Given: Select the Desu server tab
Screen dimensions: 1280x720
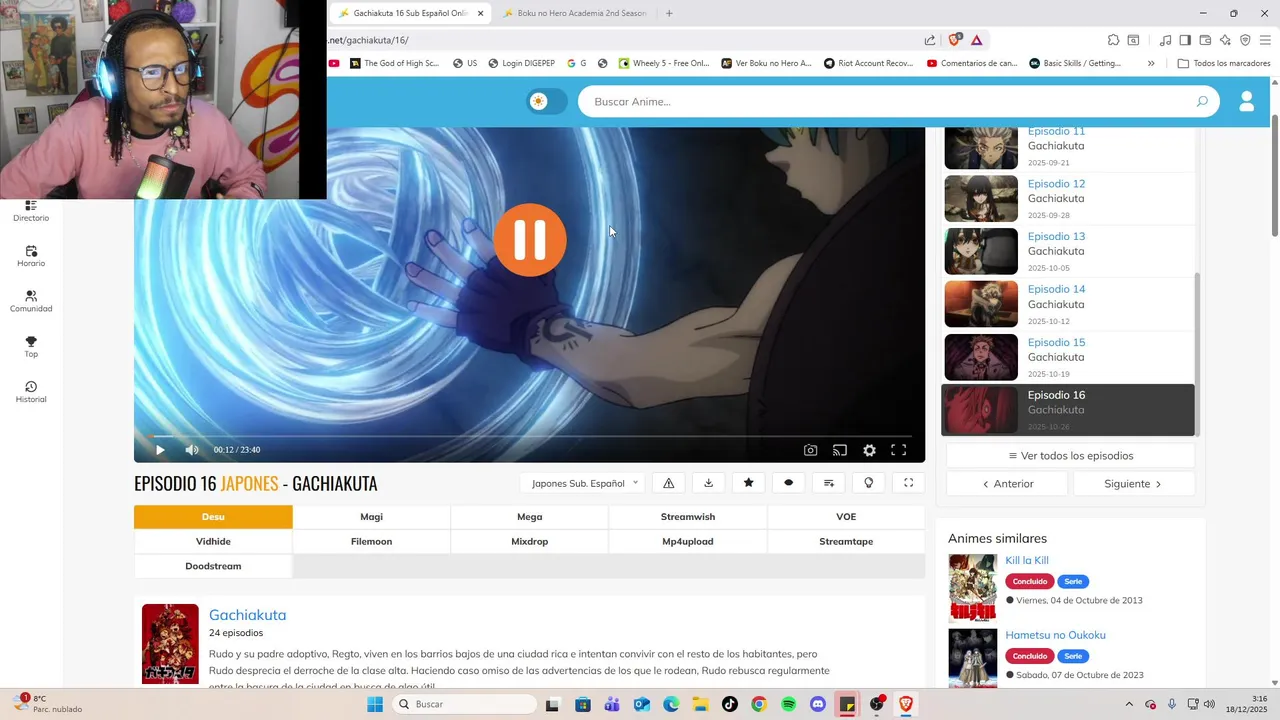Looking at the screenshot, I should pyautogui.click(x=213, y=517).
